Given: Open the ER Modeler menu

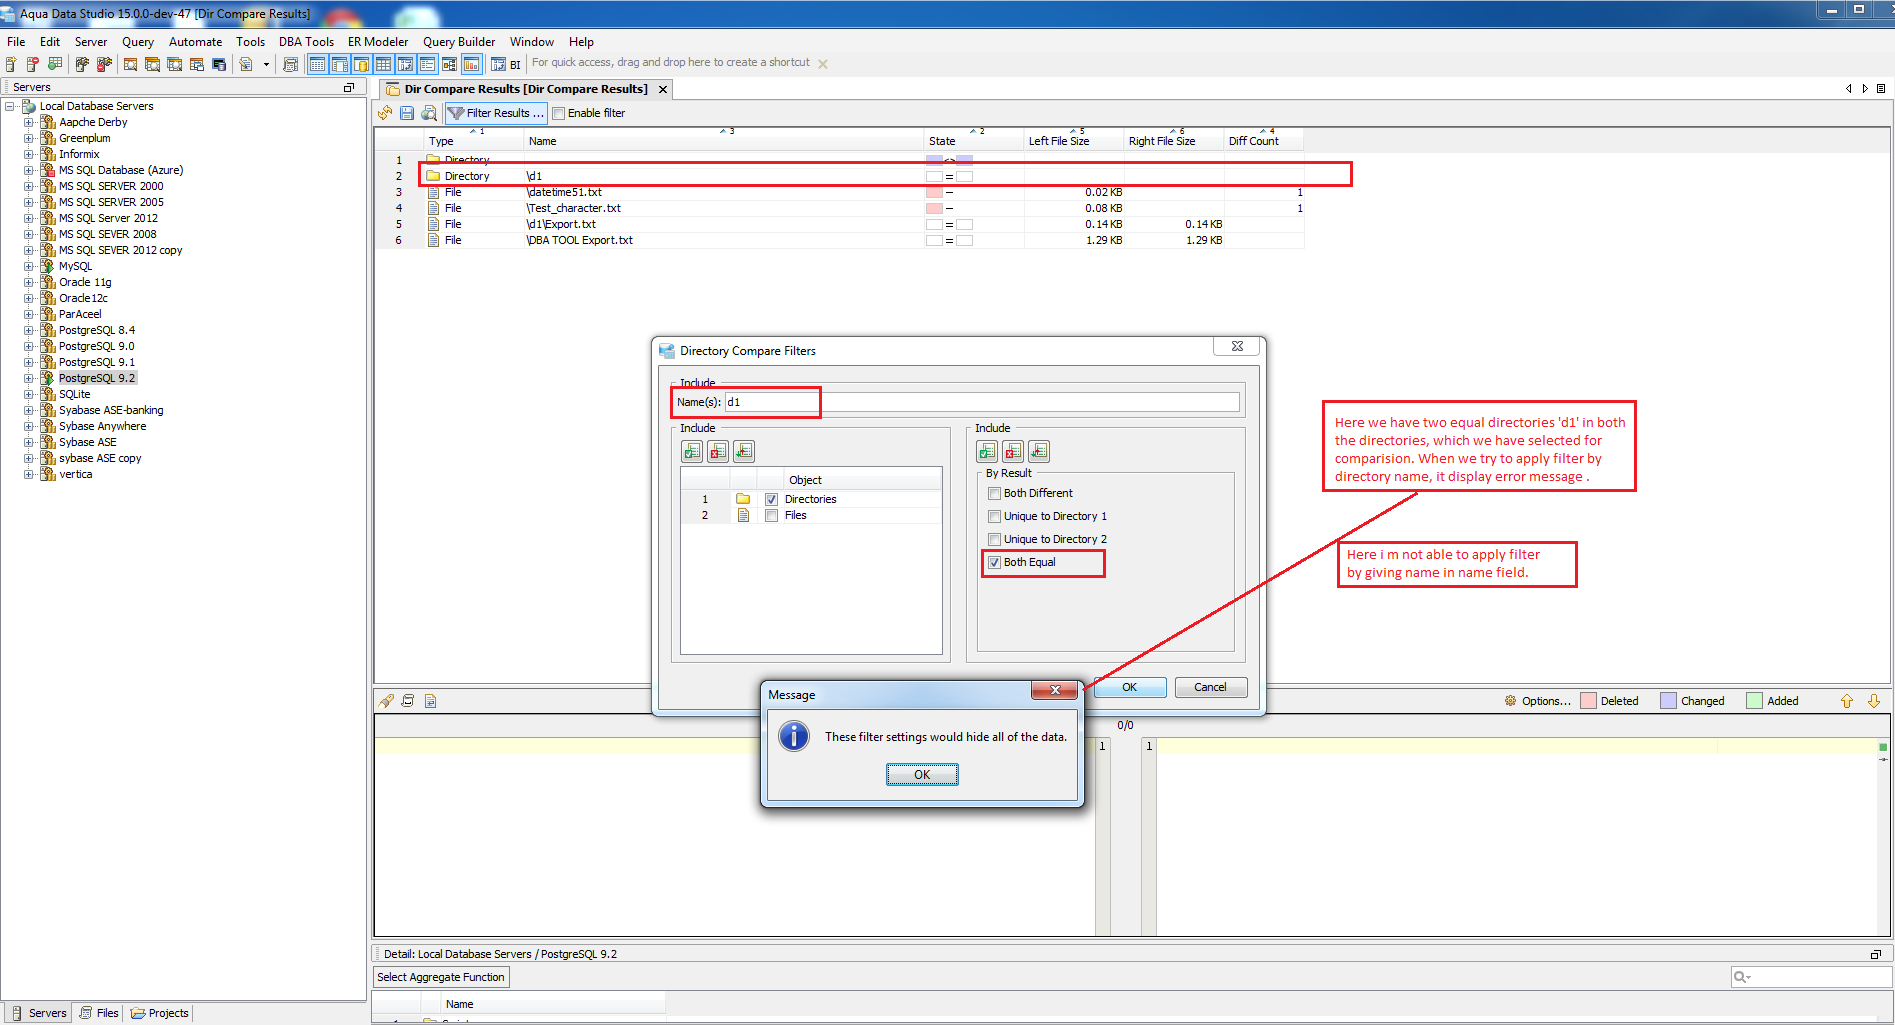Looking at the screenshot, I should pyautogui.click(x=378, y=42).
